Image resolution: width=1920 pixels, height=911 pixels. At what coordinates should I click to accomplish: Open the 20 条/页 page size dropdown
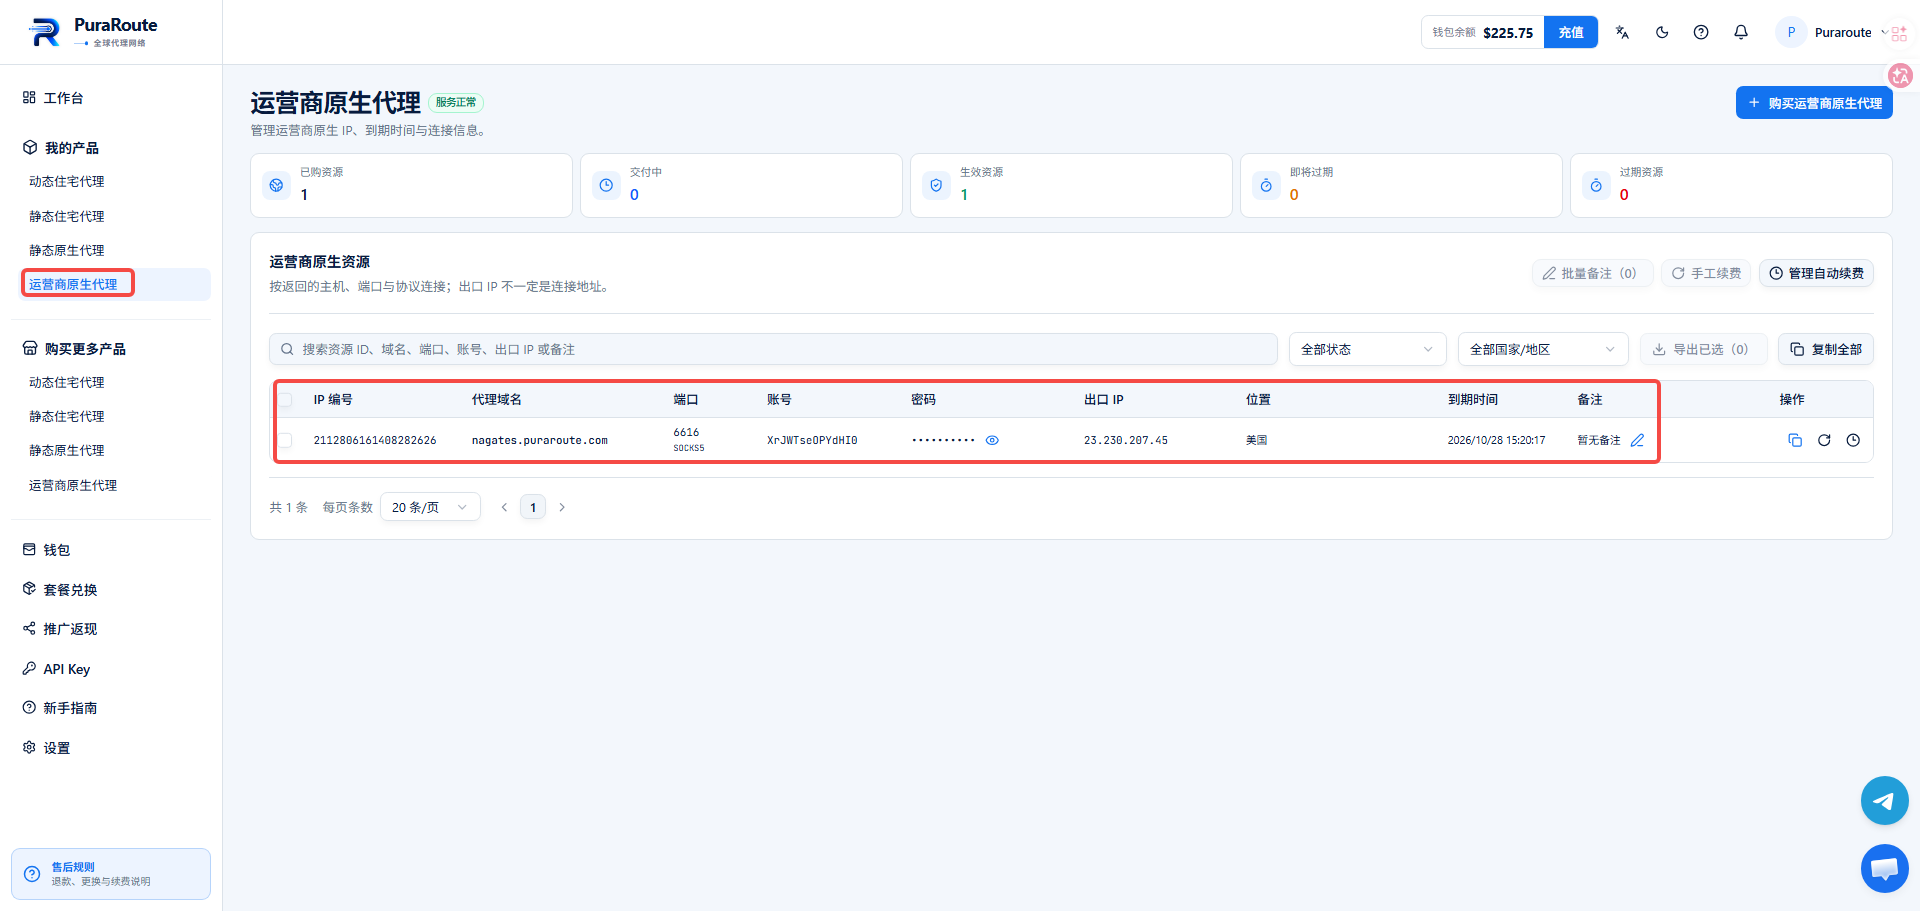click(430, 507)
